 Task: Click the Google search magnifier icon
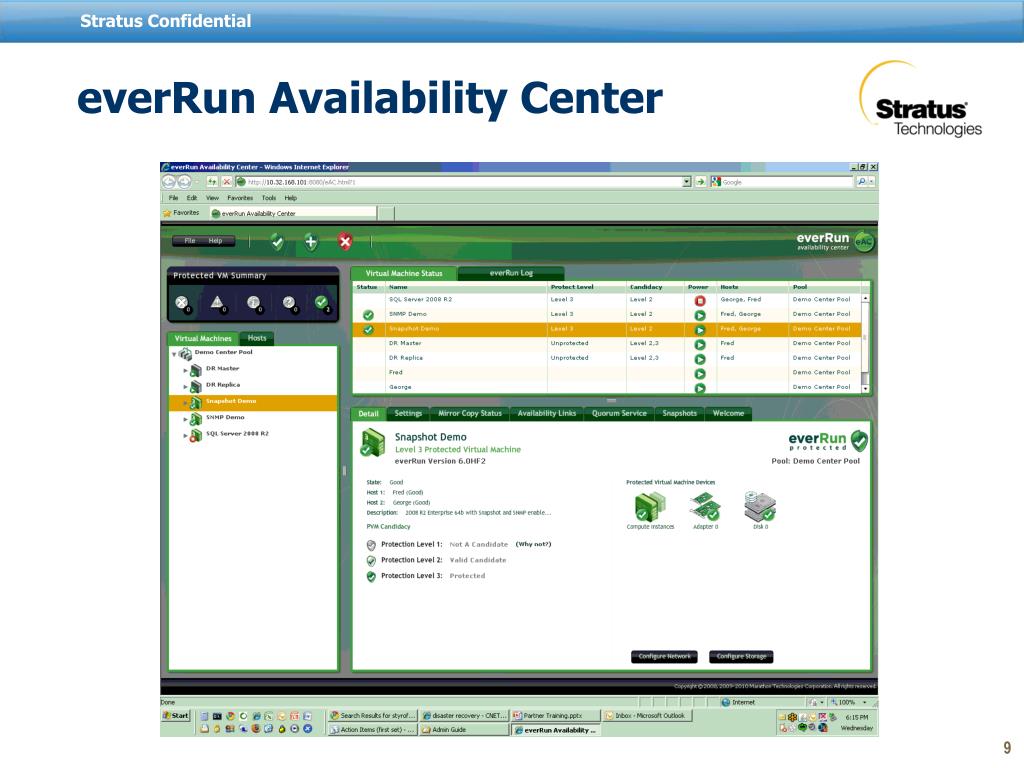[x=862, y=182]
